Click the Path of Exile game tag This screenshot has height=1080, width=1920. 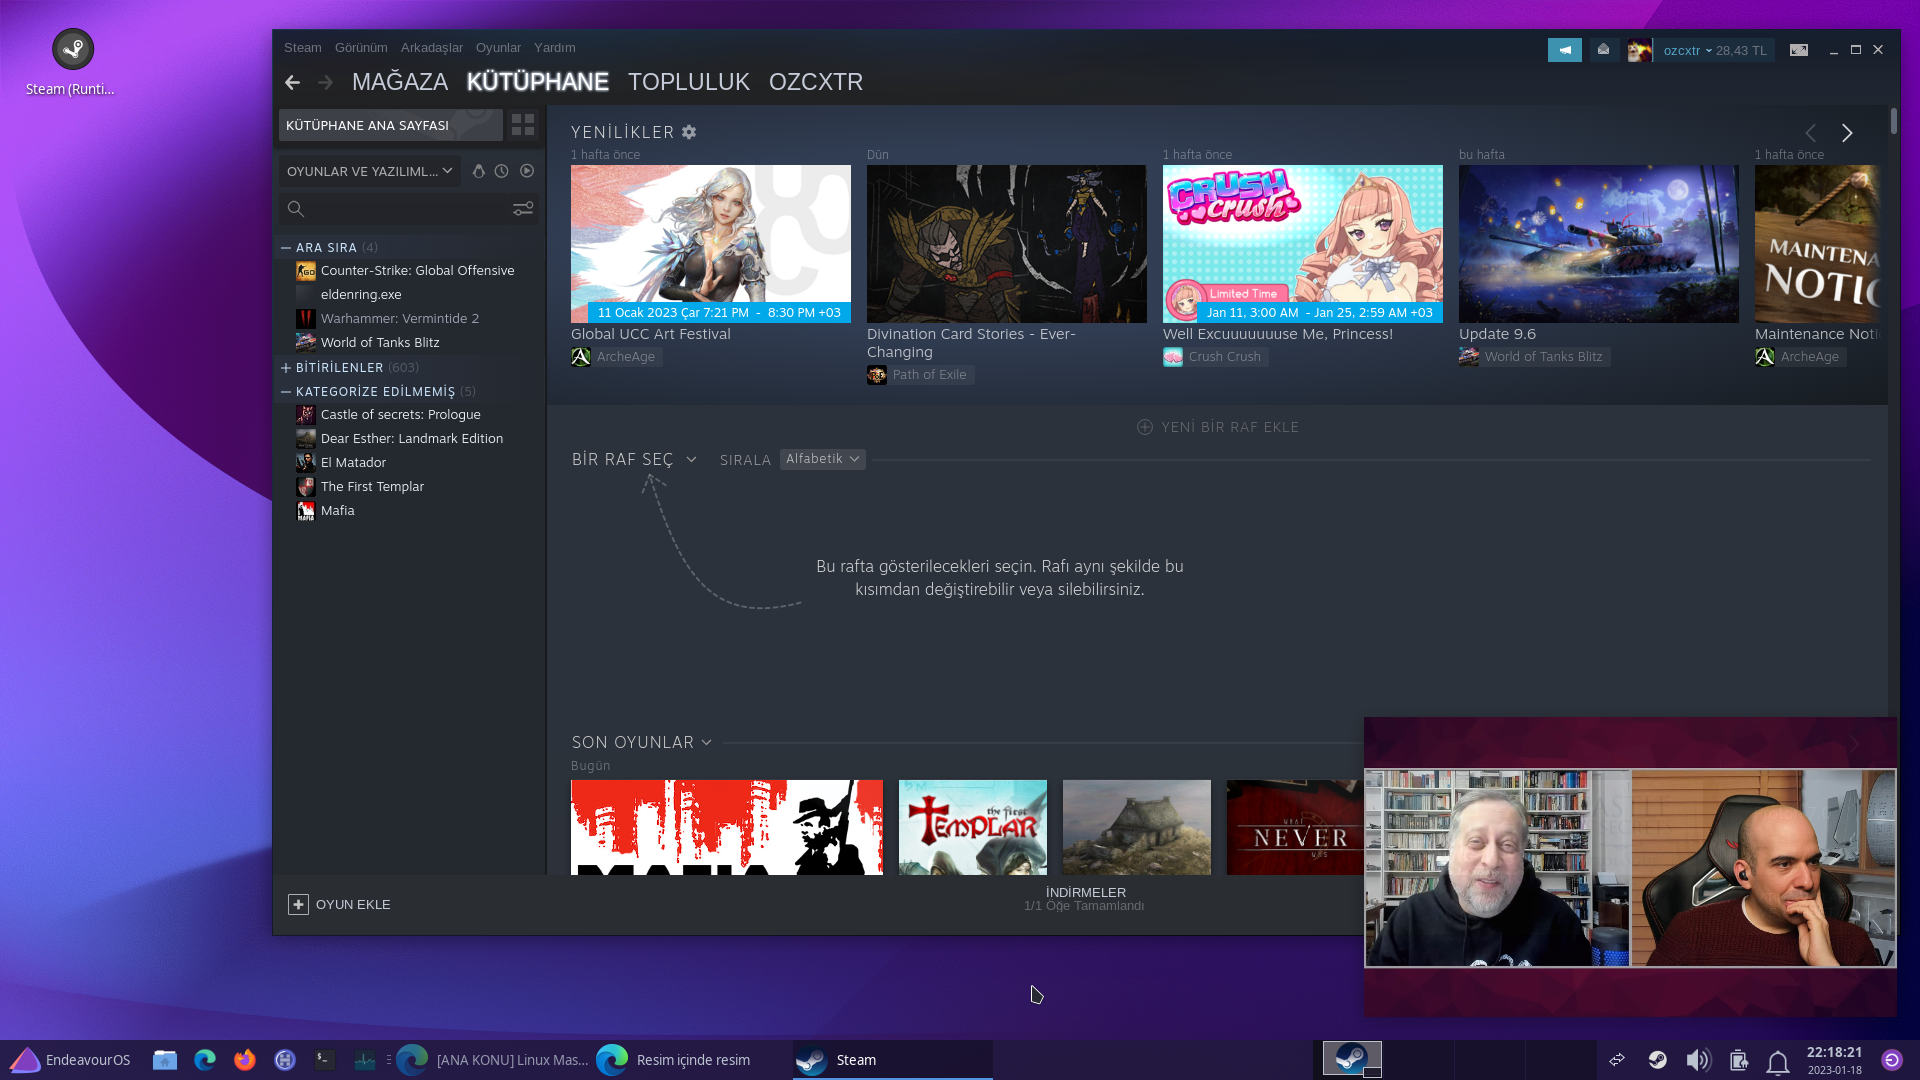920,375
